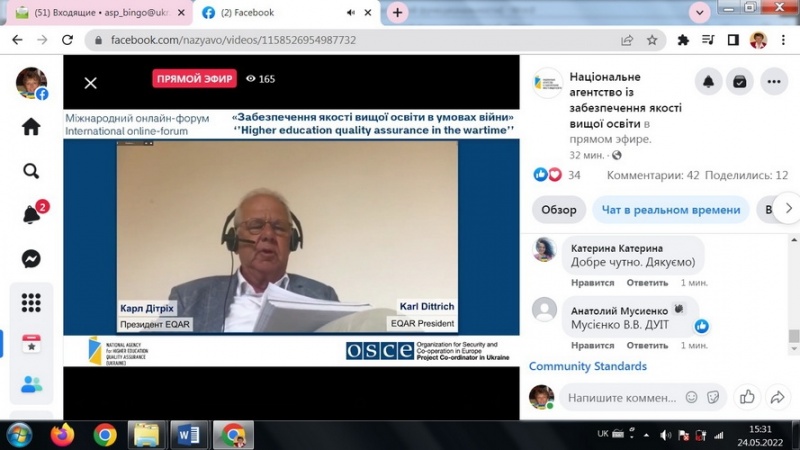Open the Community Standards link
This screenshot has width=800, height=450.
pos(586,367)
